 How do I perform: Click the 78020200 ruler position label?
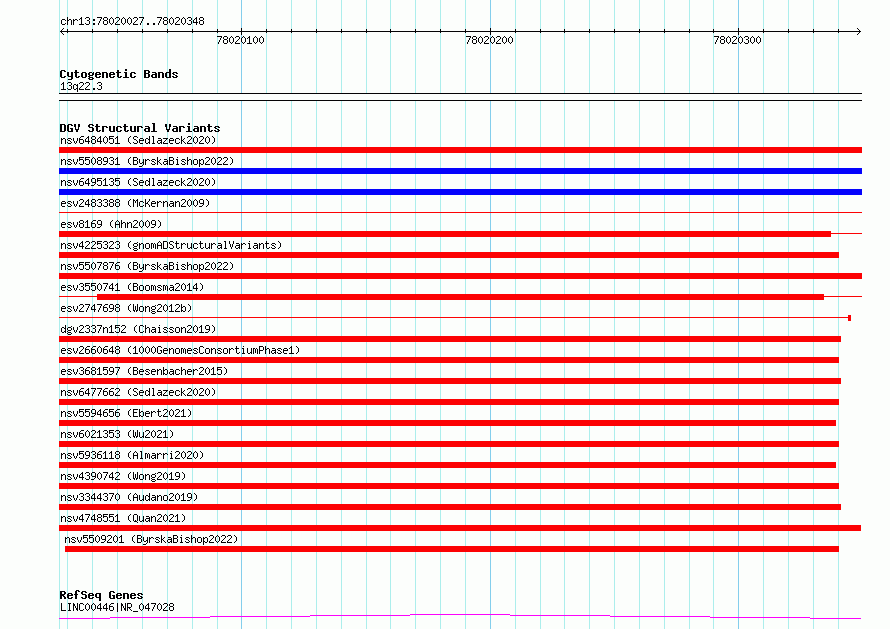coord(489,40)
